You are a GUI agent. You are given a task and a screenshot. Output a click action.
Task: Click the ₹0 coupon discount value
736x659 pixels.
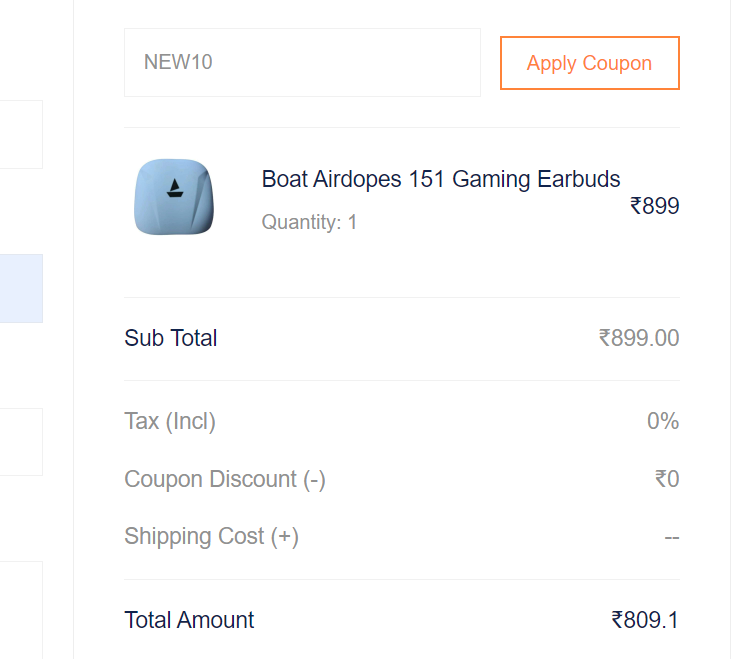pyautogui.click(x=667, y=479)
